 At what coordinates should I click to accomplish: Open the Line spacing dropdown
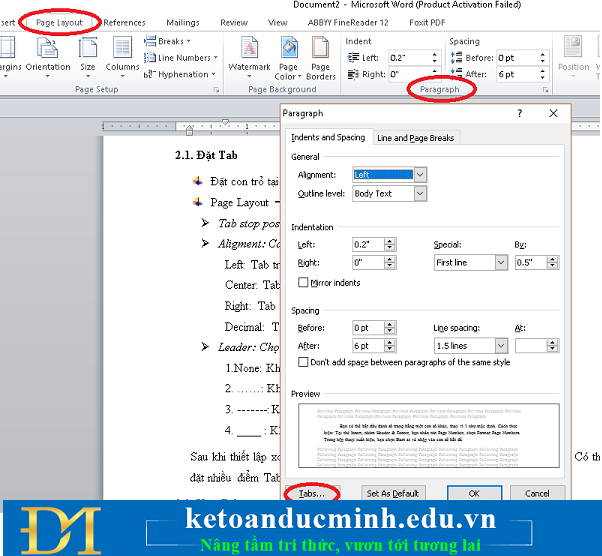pos(471,346)
